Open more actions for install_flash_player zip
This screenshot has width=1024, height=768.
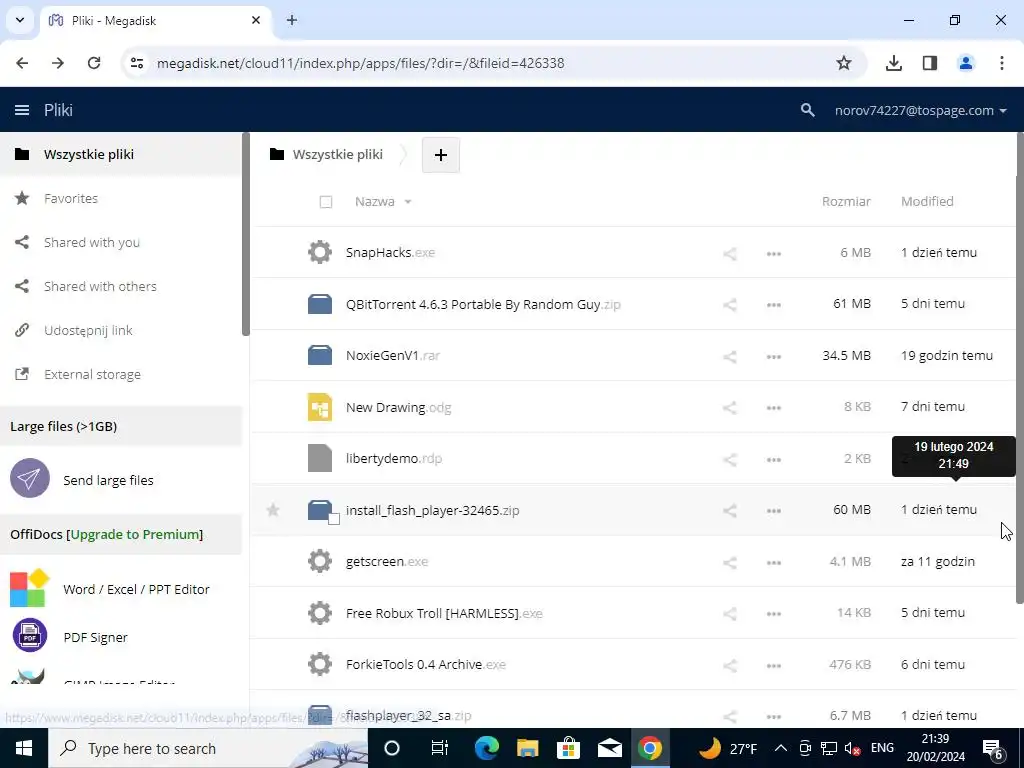pos(774,511)
